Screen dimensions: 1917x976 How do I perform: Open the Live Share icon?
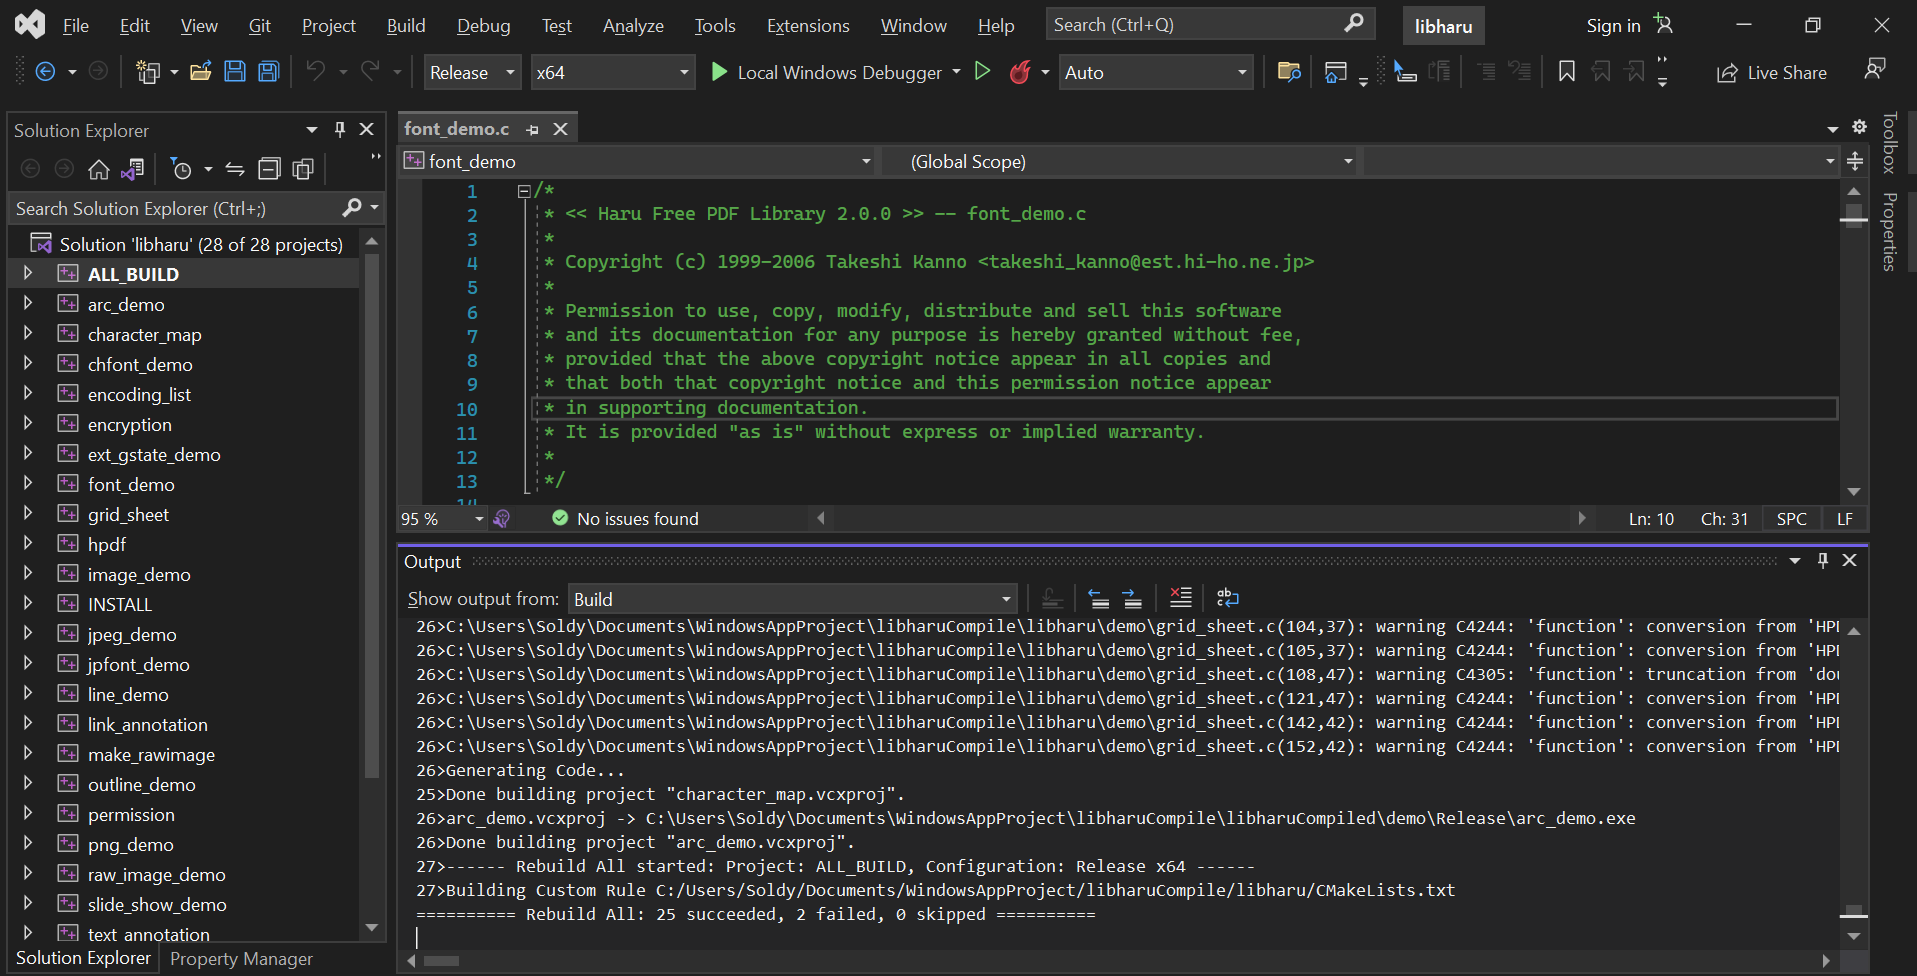[1727, 72]
